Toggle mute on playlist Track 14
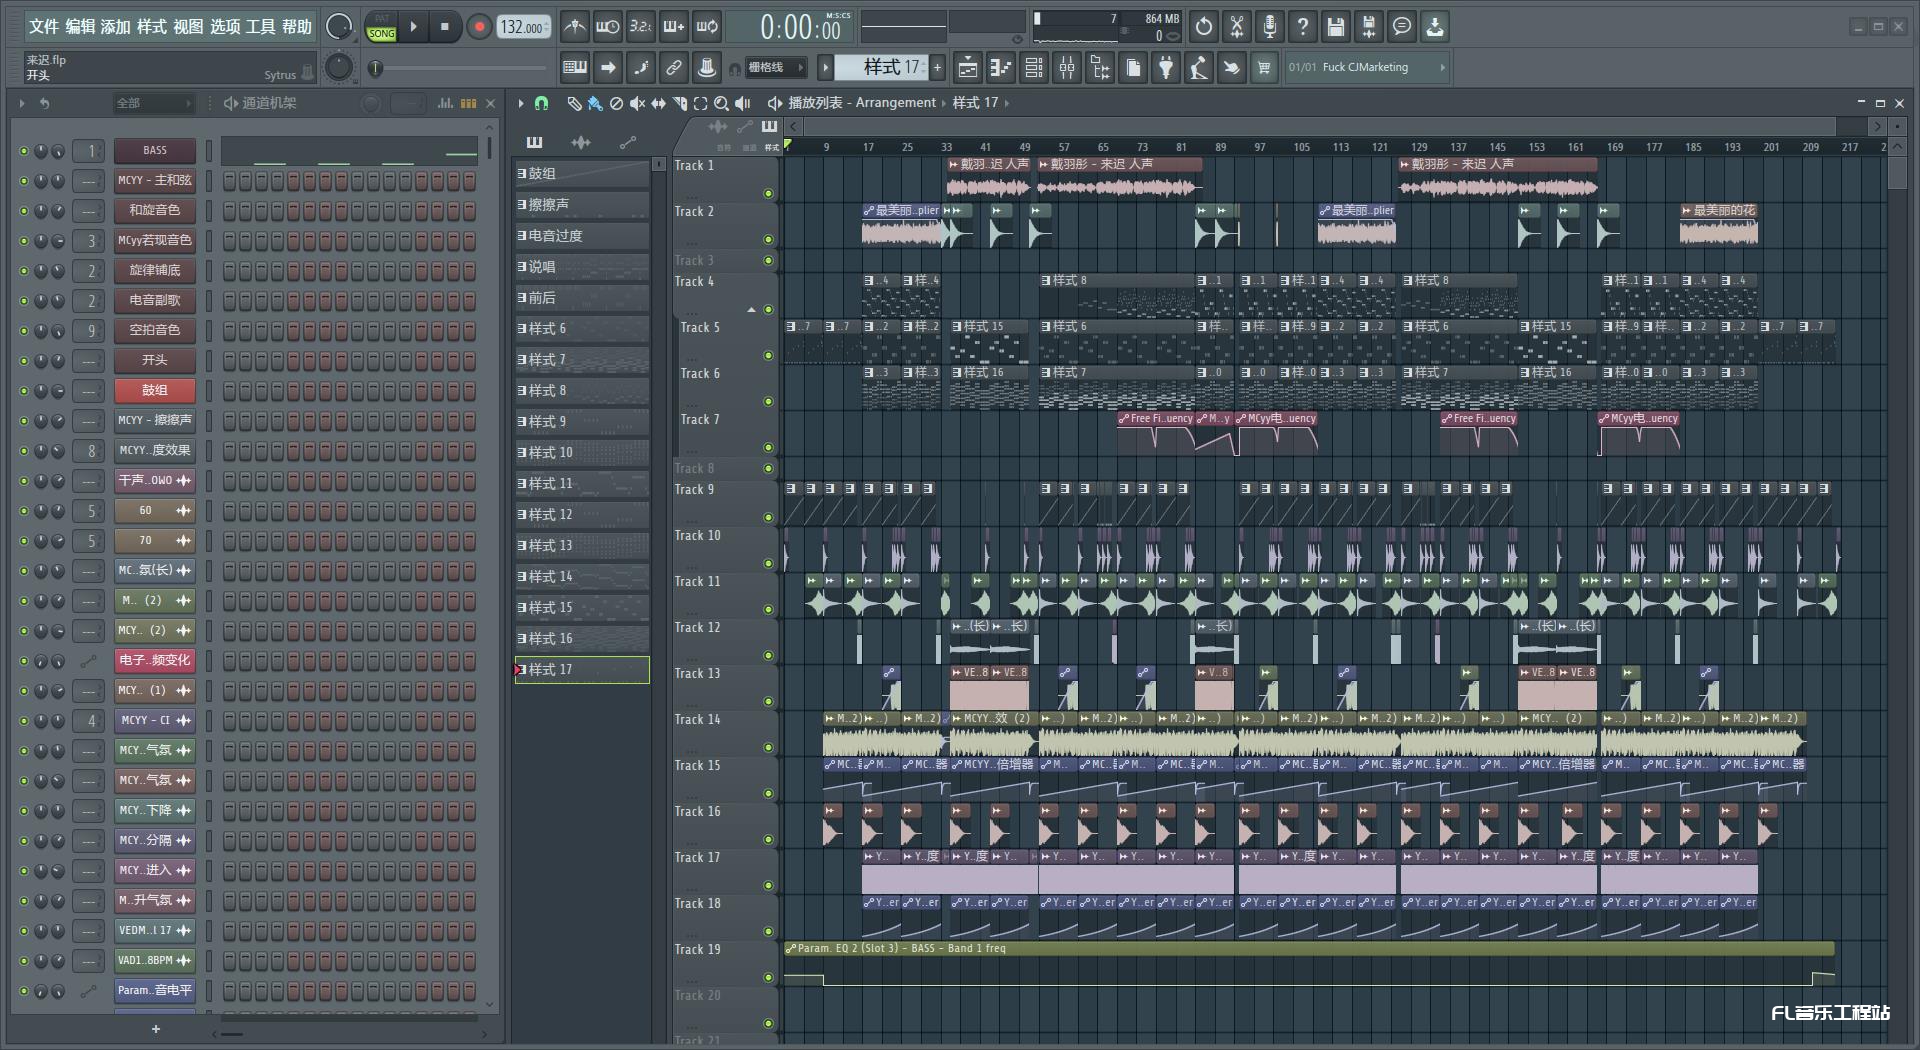 [768, 747]
